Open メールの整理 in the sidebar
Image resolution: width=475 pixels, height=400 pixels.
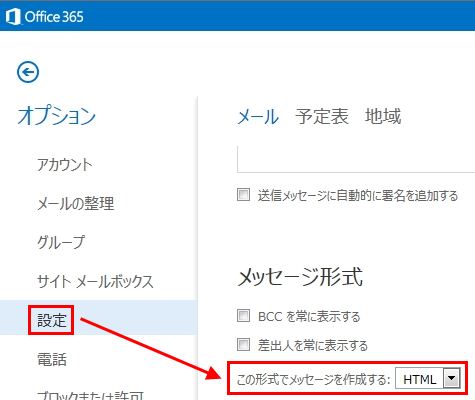pyautogui.click(x=76, y=203)
